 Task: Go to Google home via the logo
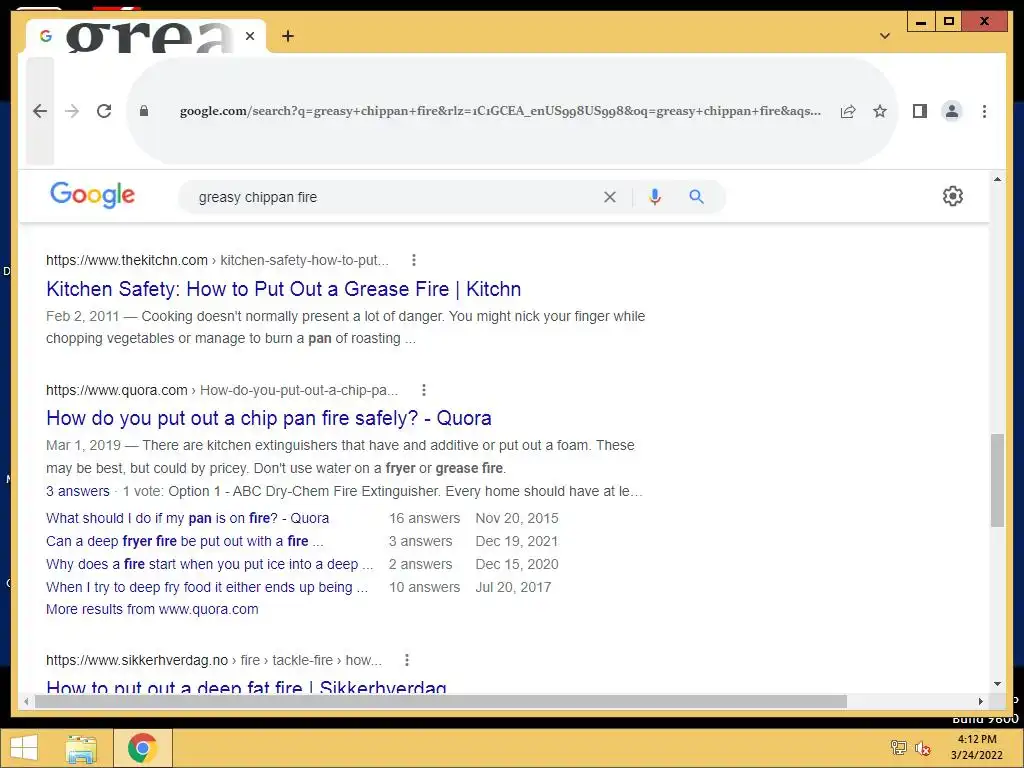(x=92, y=195)
